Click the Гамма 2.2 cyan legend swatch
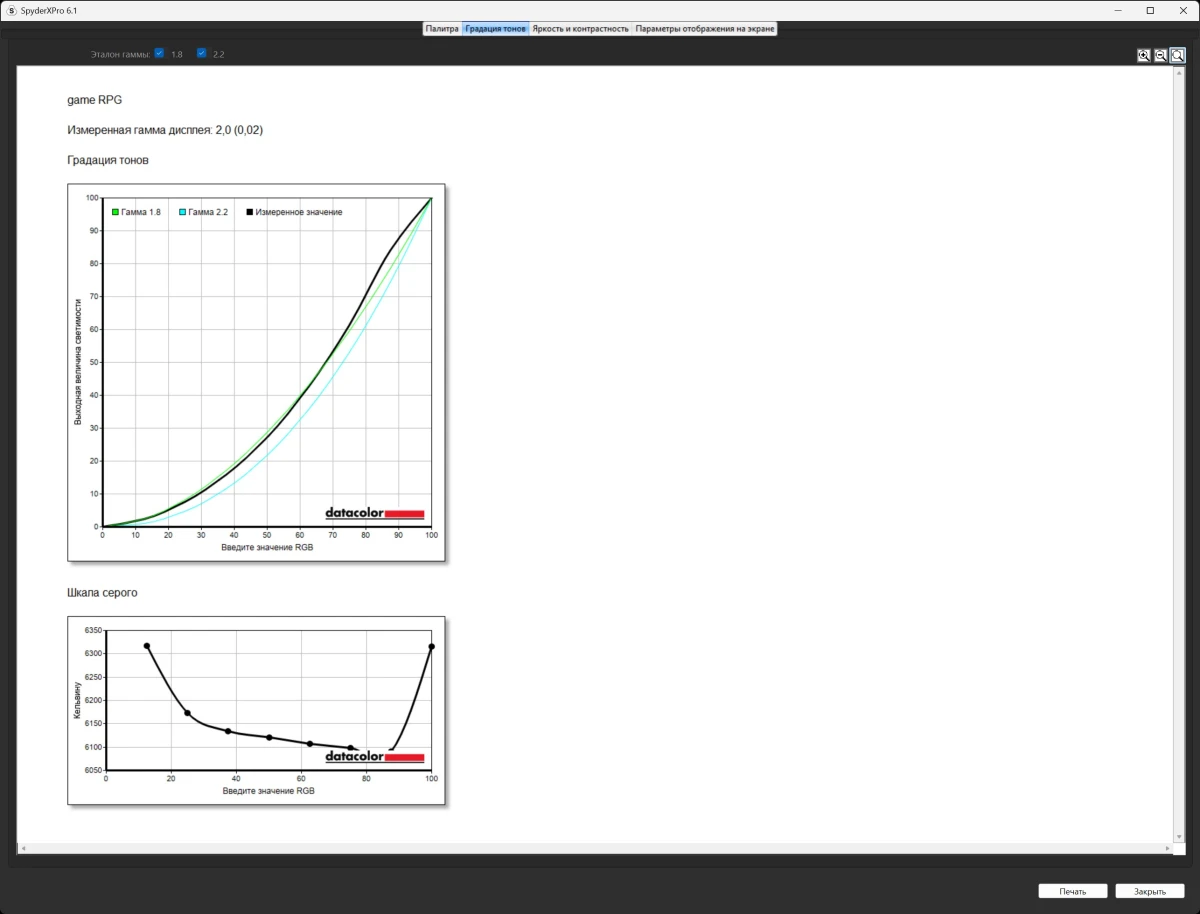The image size is (1200, 914). click(x=183, y=212)
